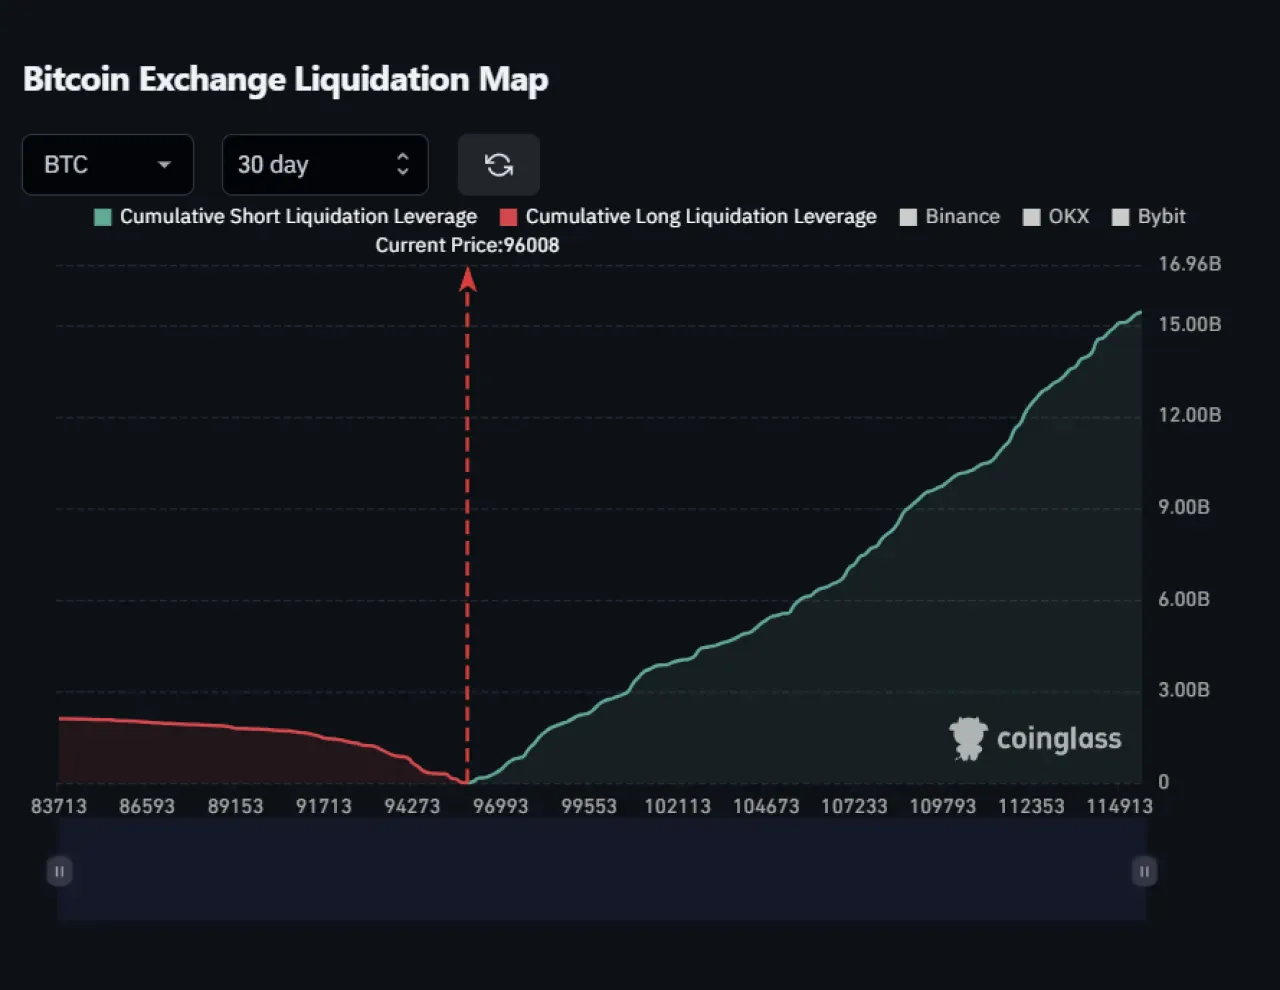Click the 15.00B y-axis value
The height and width of the screenshot is (990, 1280).
(1190, 324)
